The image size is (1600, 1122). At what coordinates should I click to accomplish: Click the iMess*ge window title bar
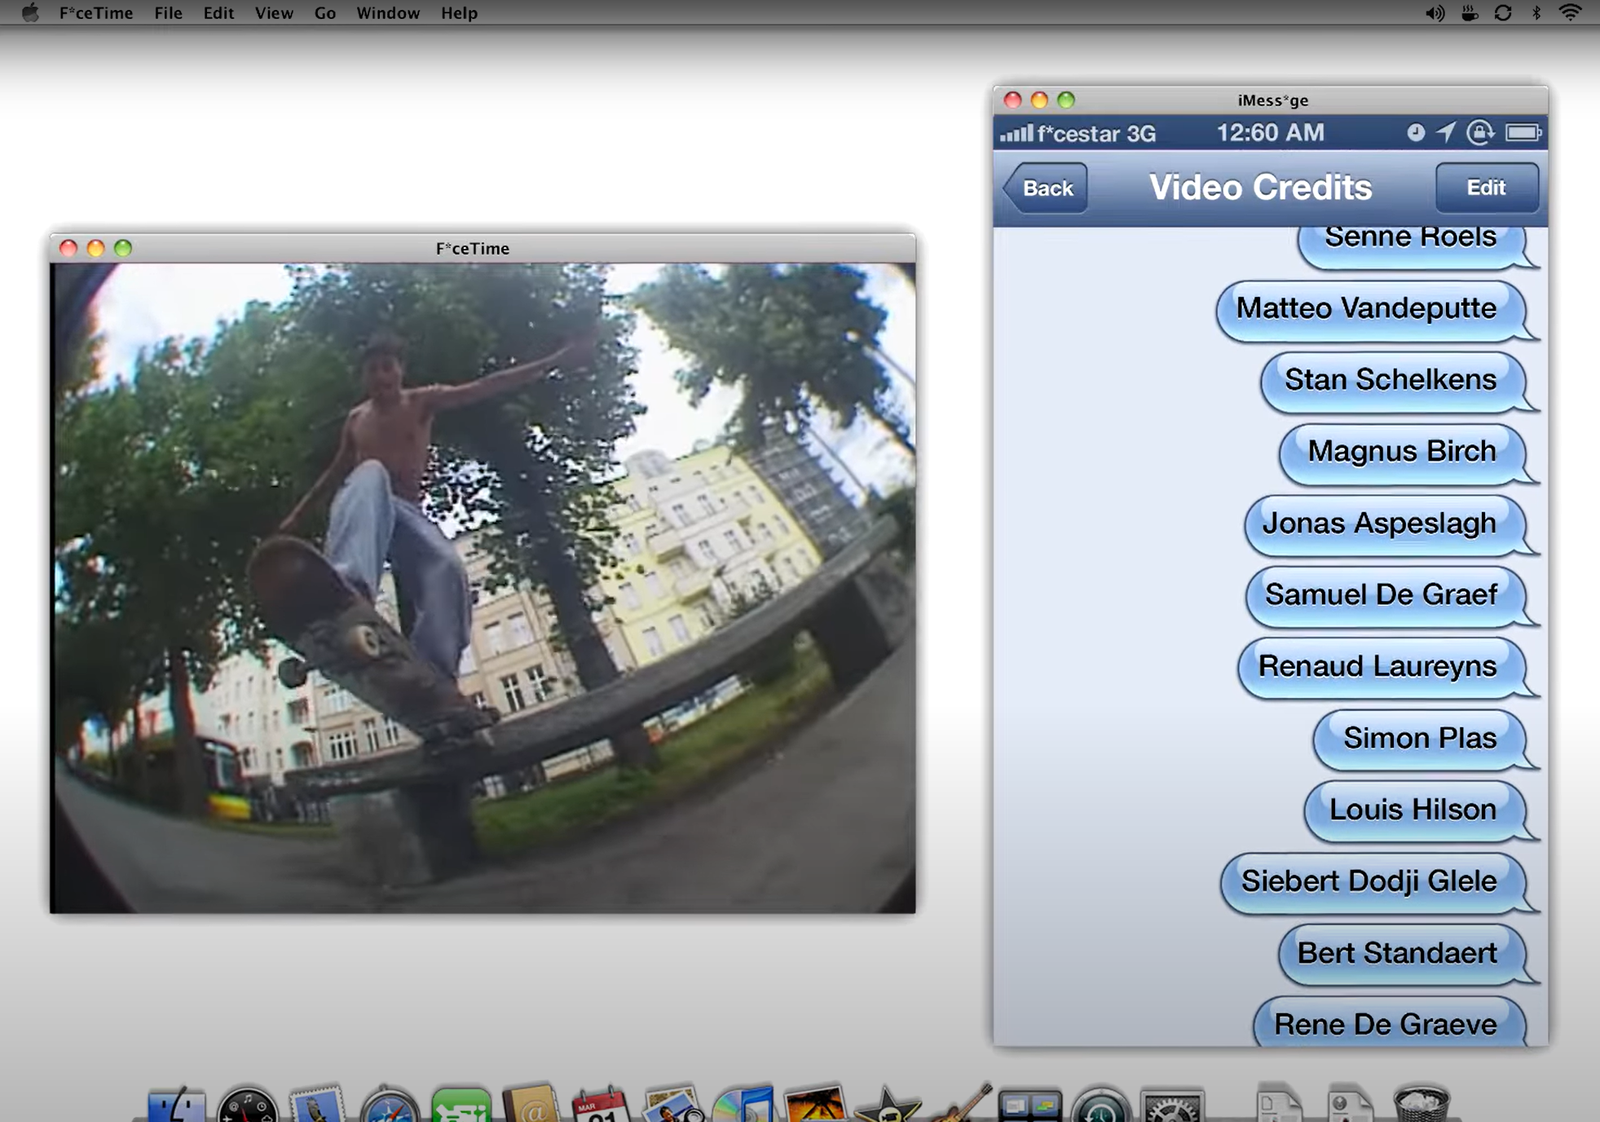coord(1271,100)
